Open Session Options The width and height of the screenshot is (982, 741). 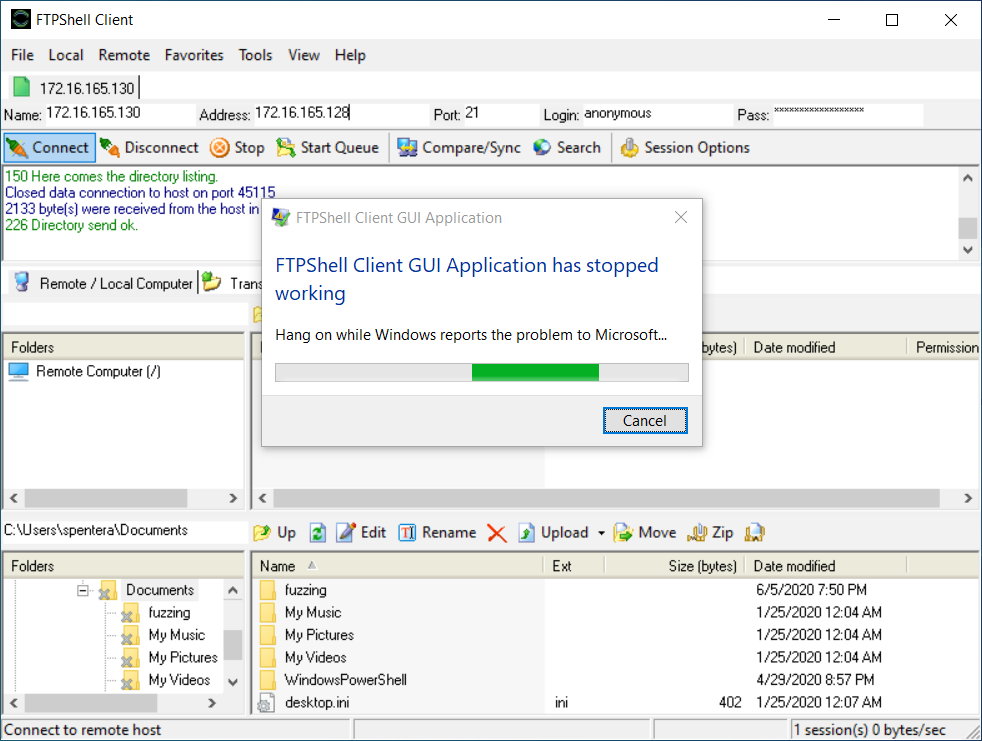coord(685,148)
